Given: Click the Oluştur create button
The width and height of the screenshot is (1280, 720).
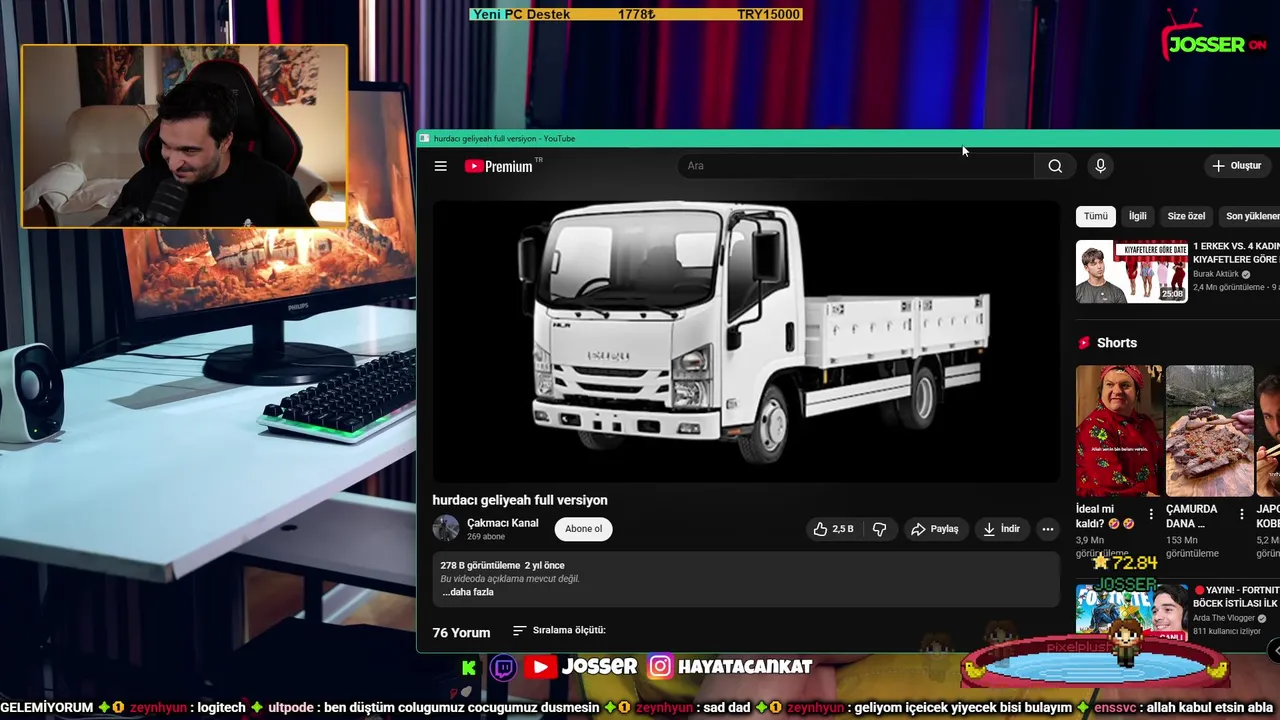Looking at the screenshot, I should (1237, 166).
